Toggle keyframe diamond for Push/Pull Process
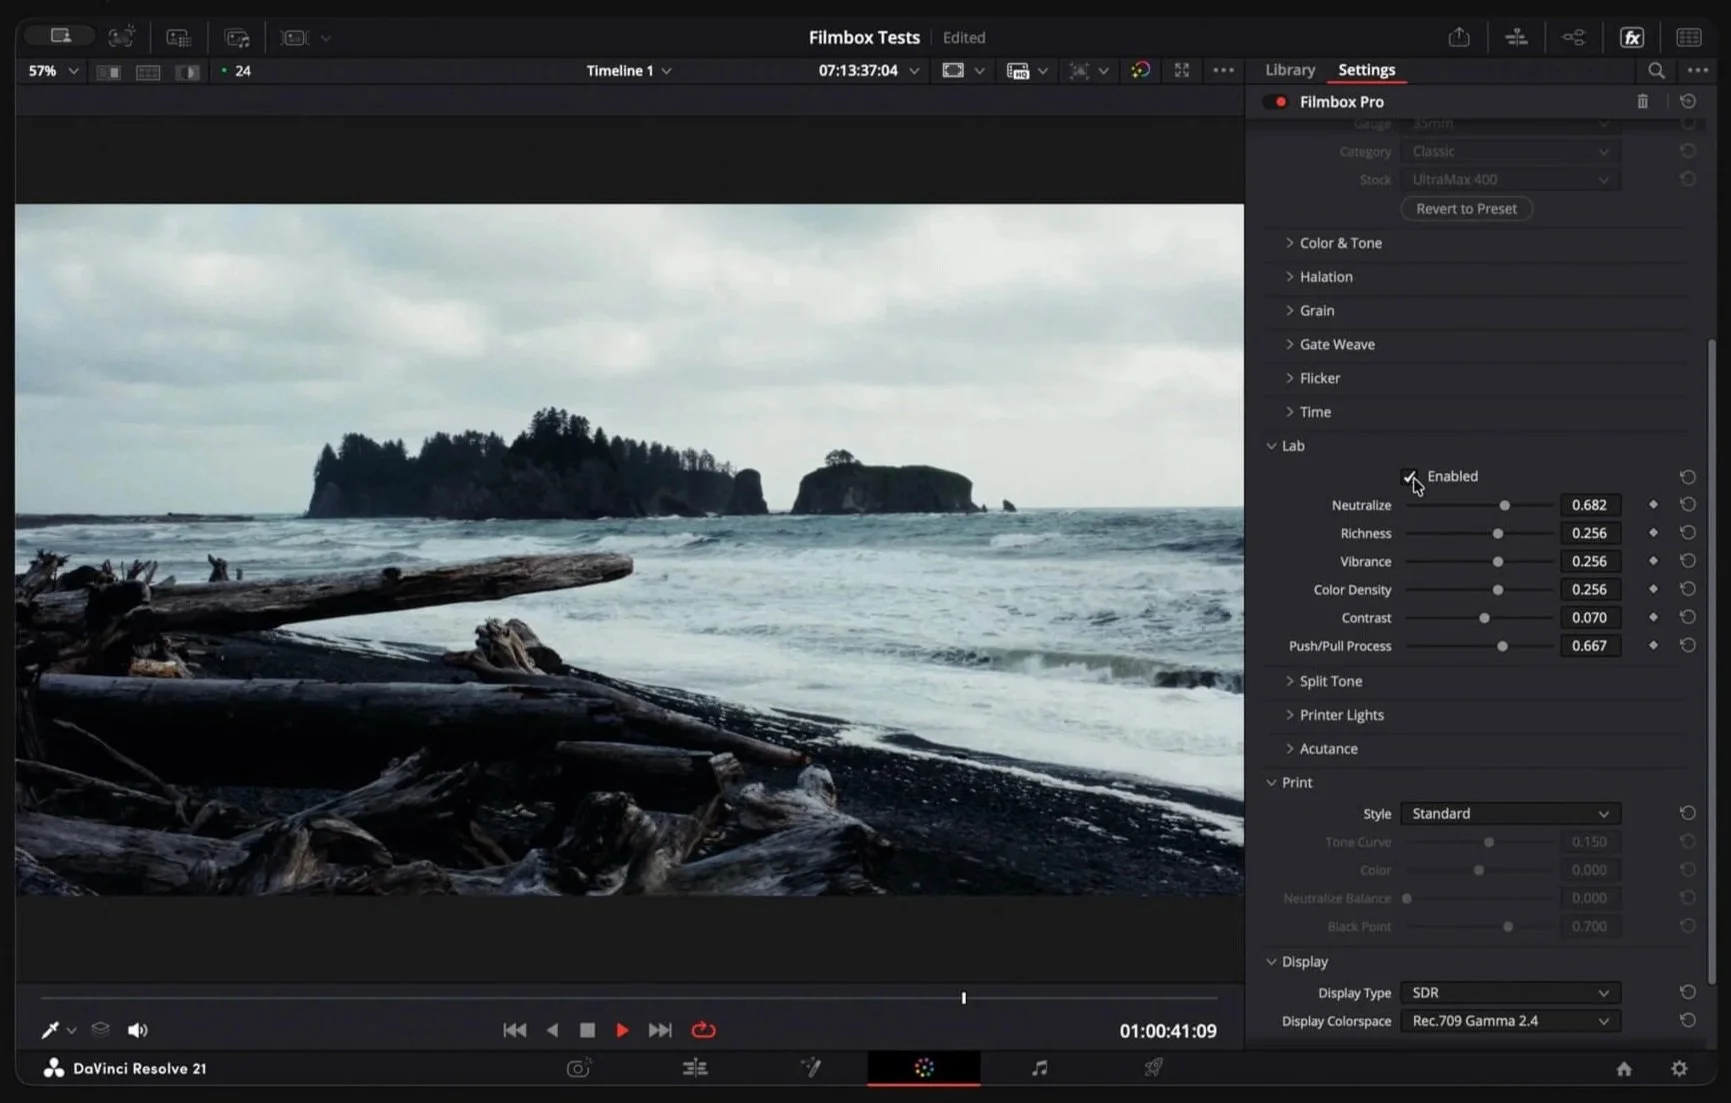The width and height of the screenshot is (1731, 1103). pyautogui.click(x=1652, y=645)
